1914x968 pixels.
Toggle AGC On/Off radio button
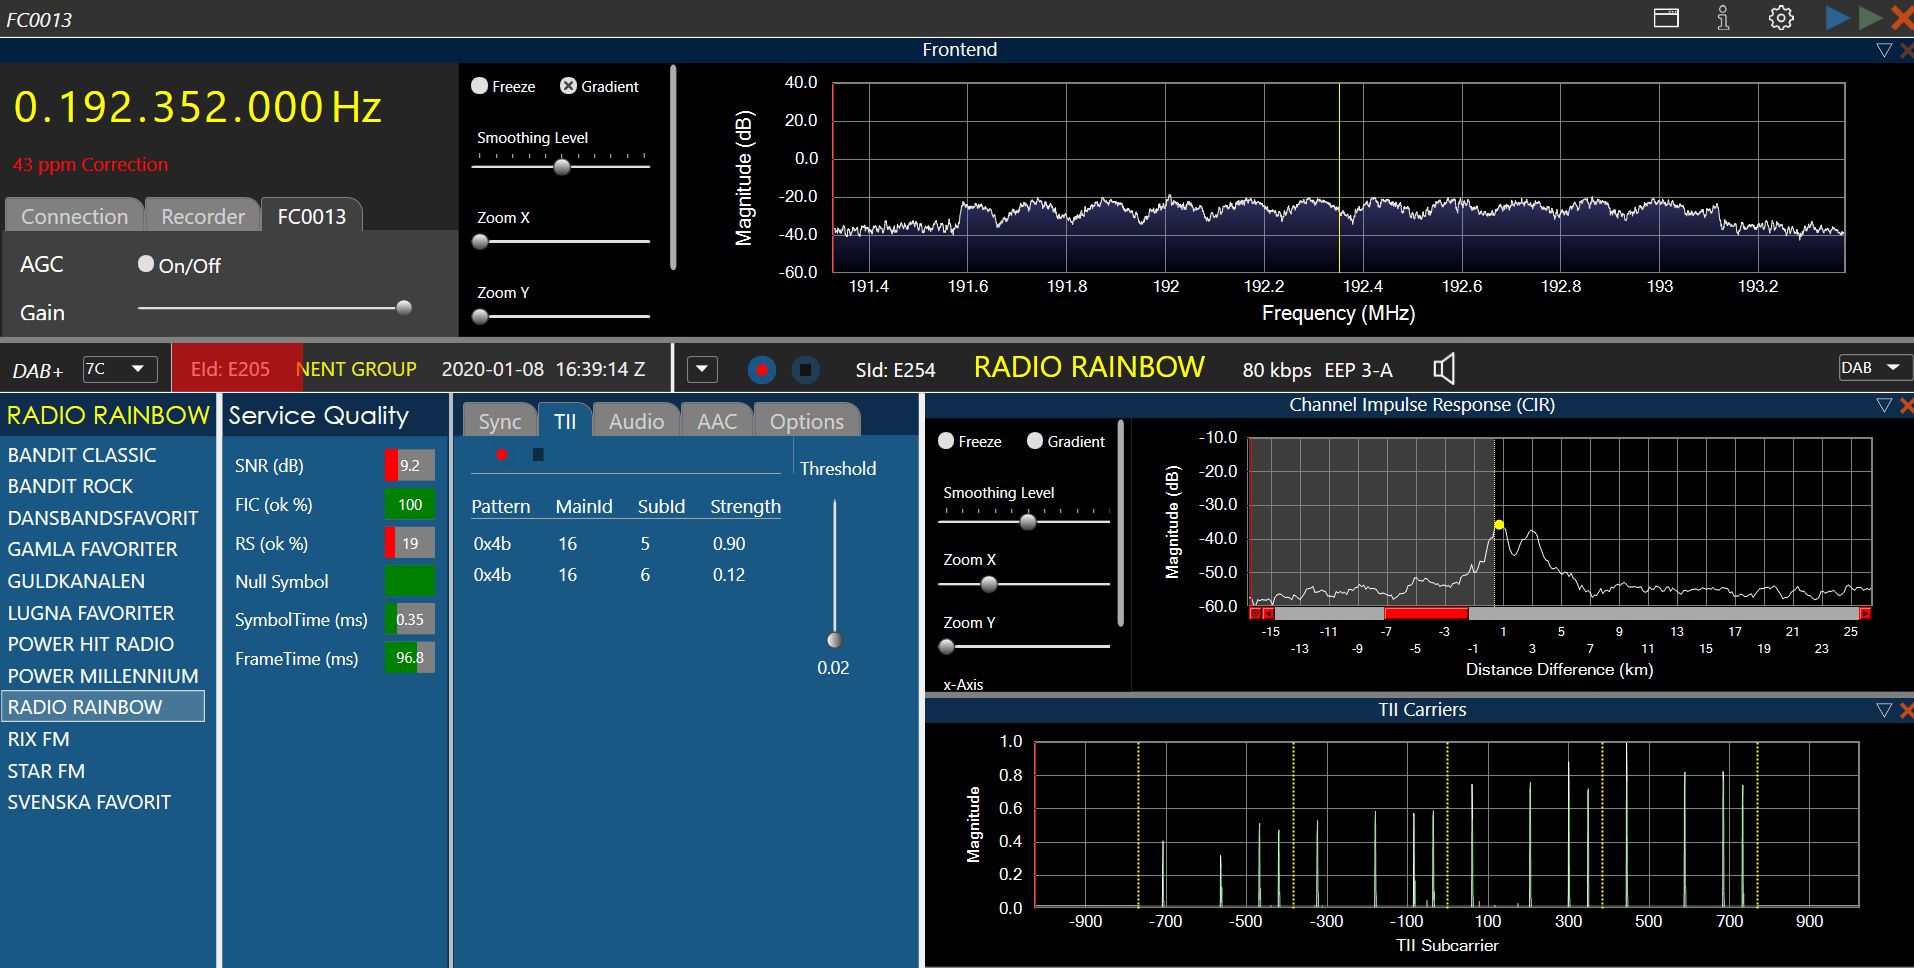pyautogui.click(x=146, y=264)
